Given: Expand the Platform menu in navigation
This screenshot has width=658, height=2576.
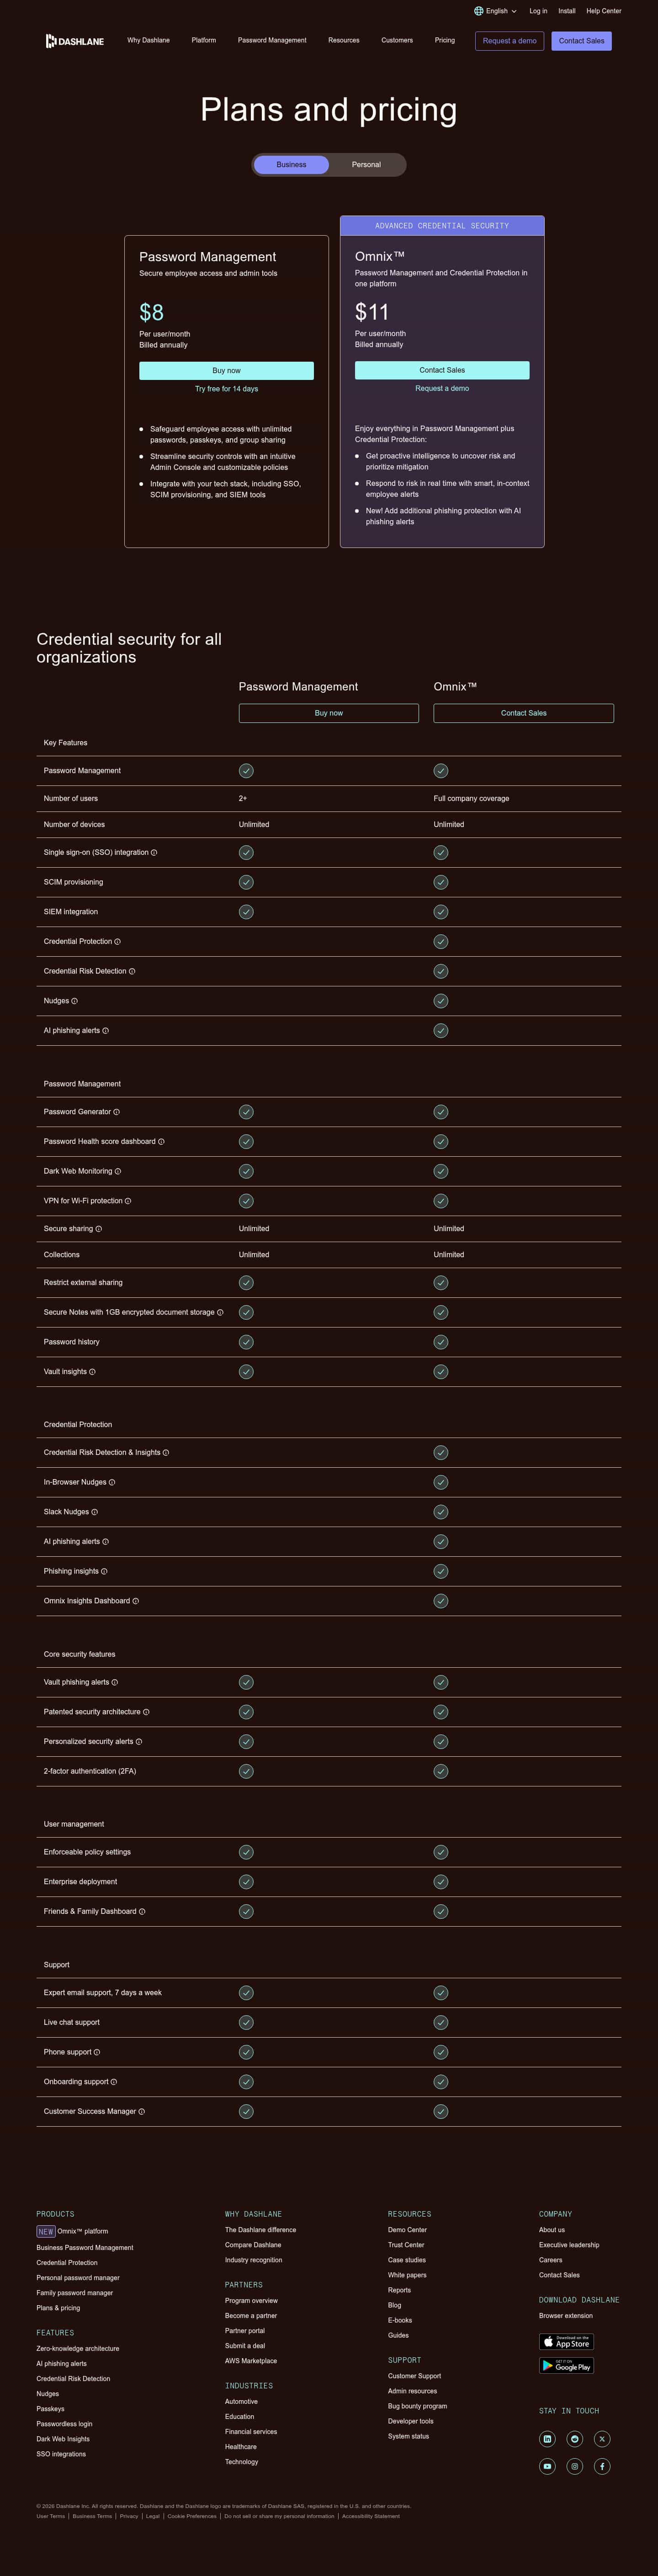Looking at the screenshot, I should click(204, 41).
